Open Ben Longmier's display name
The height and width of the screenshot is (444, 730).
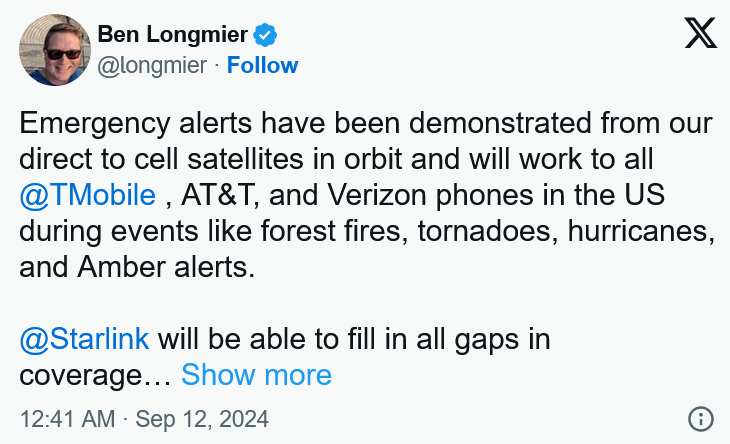(173, 34)
